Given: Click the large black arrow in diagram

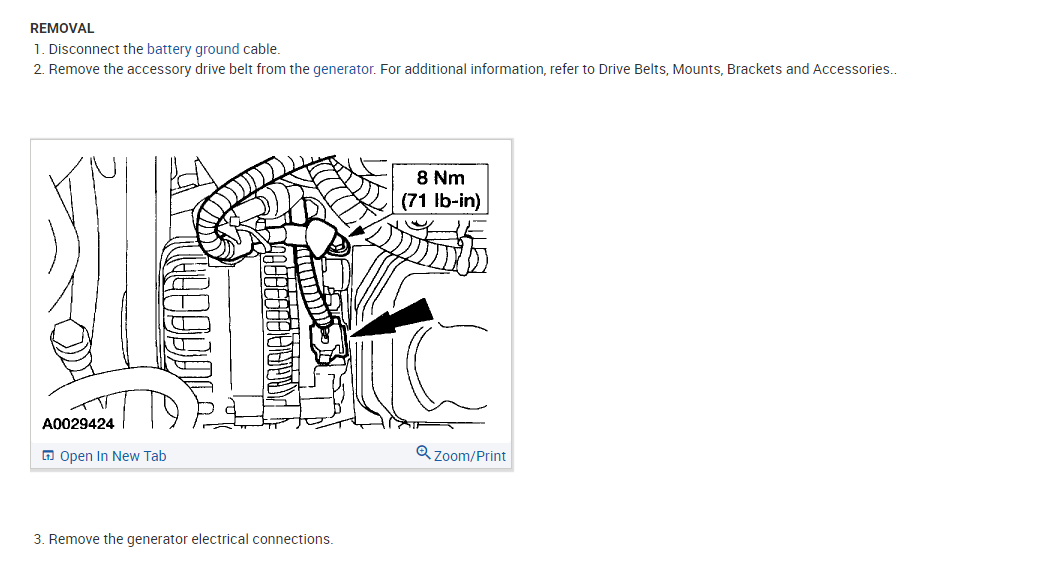Looking at the screenshot, I should pos(392,317).
